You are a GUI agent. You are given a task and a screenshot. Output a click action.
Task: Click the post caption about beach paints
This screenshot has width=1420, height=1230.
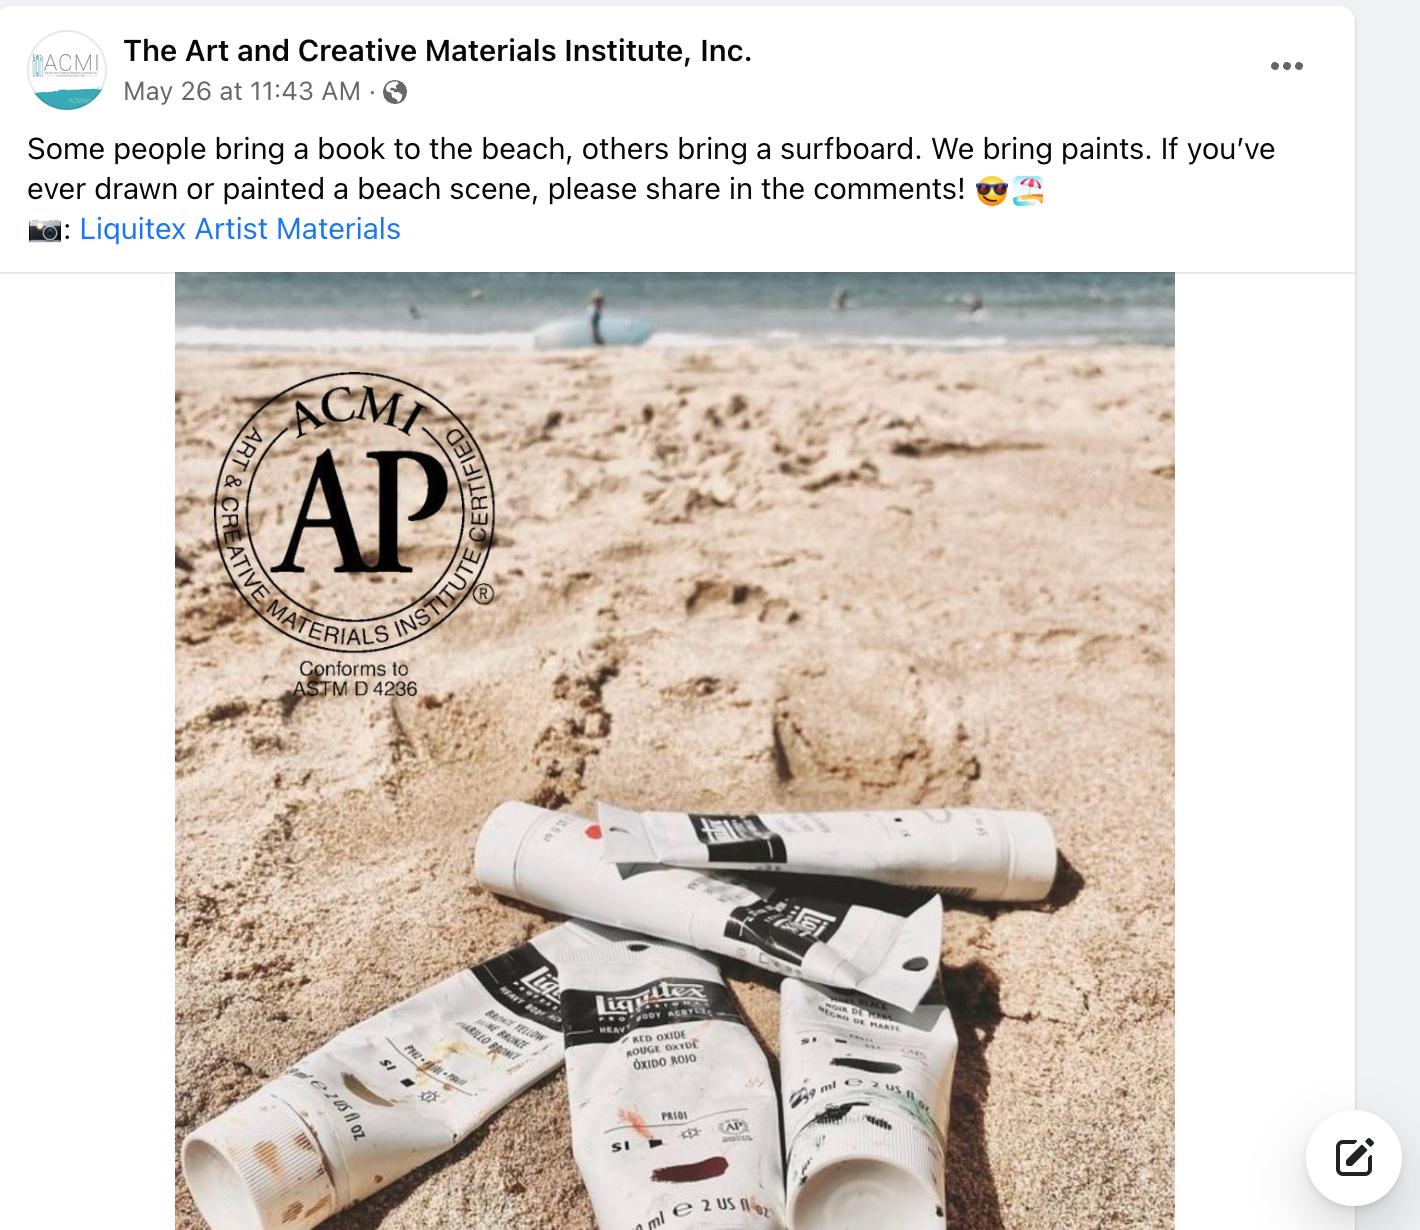(x=651, y=169)
